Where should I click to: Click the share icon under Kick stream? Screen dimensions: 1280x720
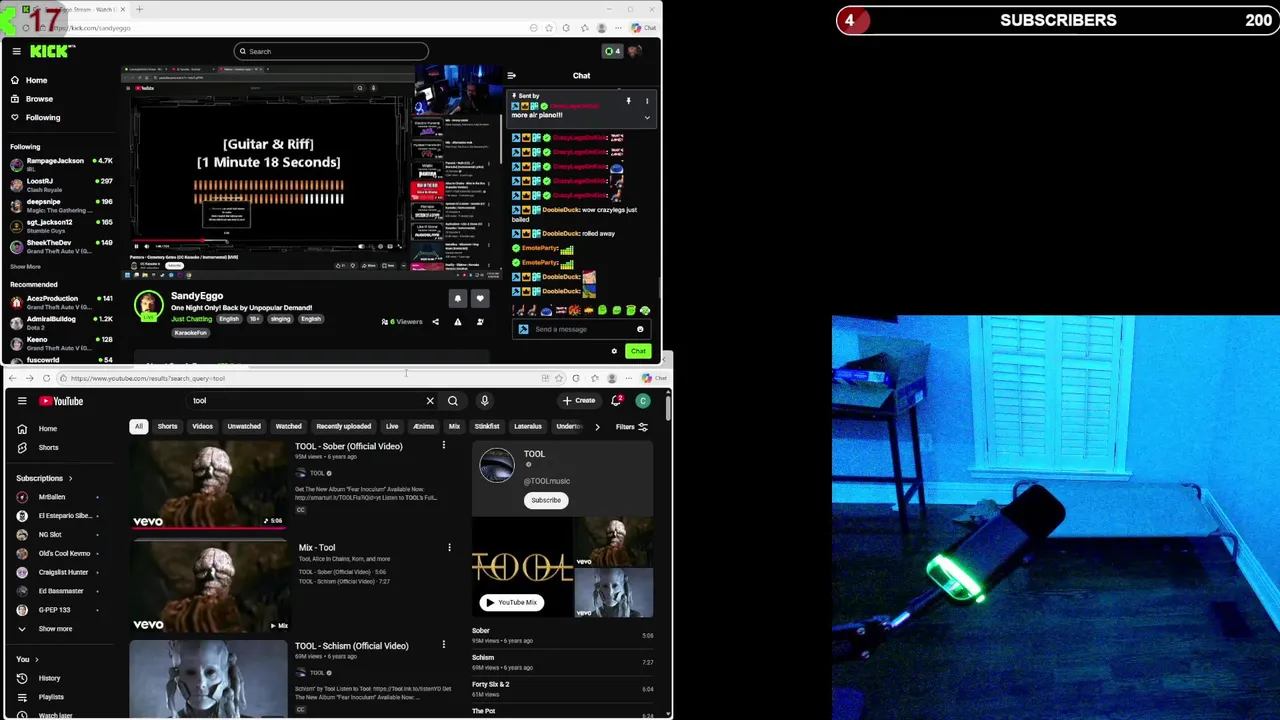pyautogui.click(x=435, y=322)
